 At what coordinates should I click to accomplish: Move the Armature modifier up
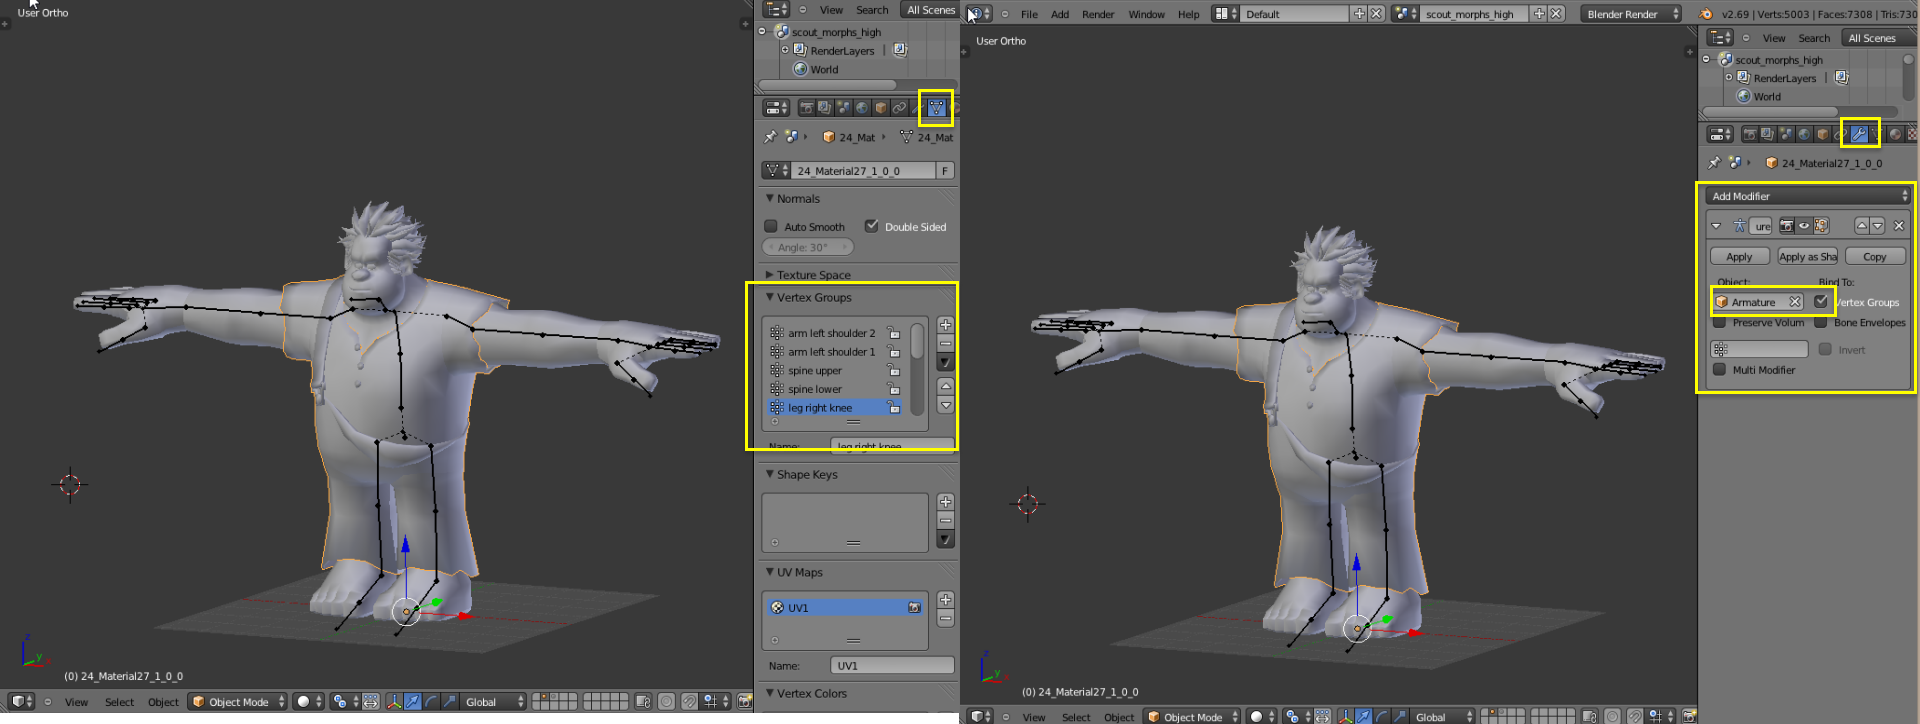pyautogui.click(x=1861, y=226)
